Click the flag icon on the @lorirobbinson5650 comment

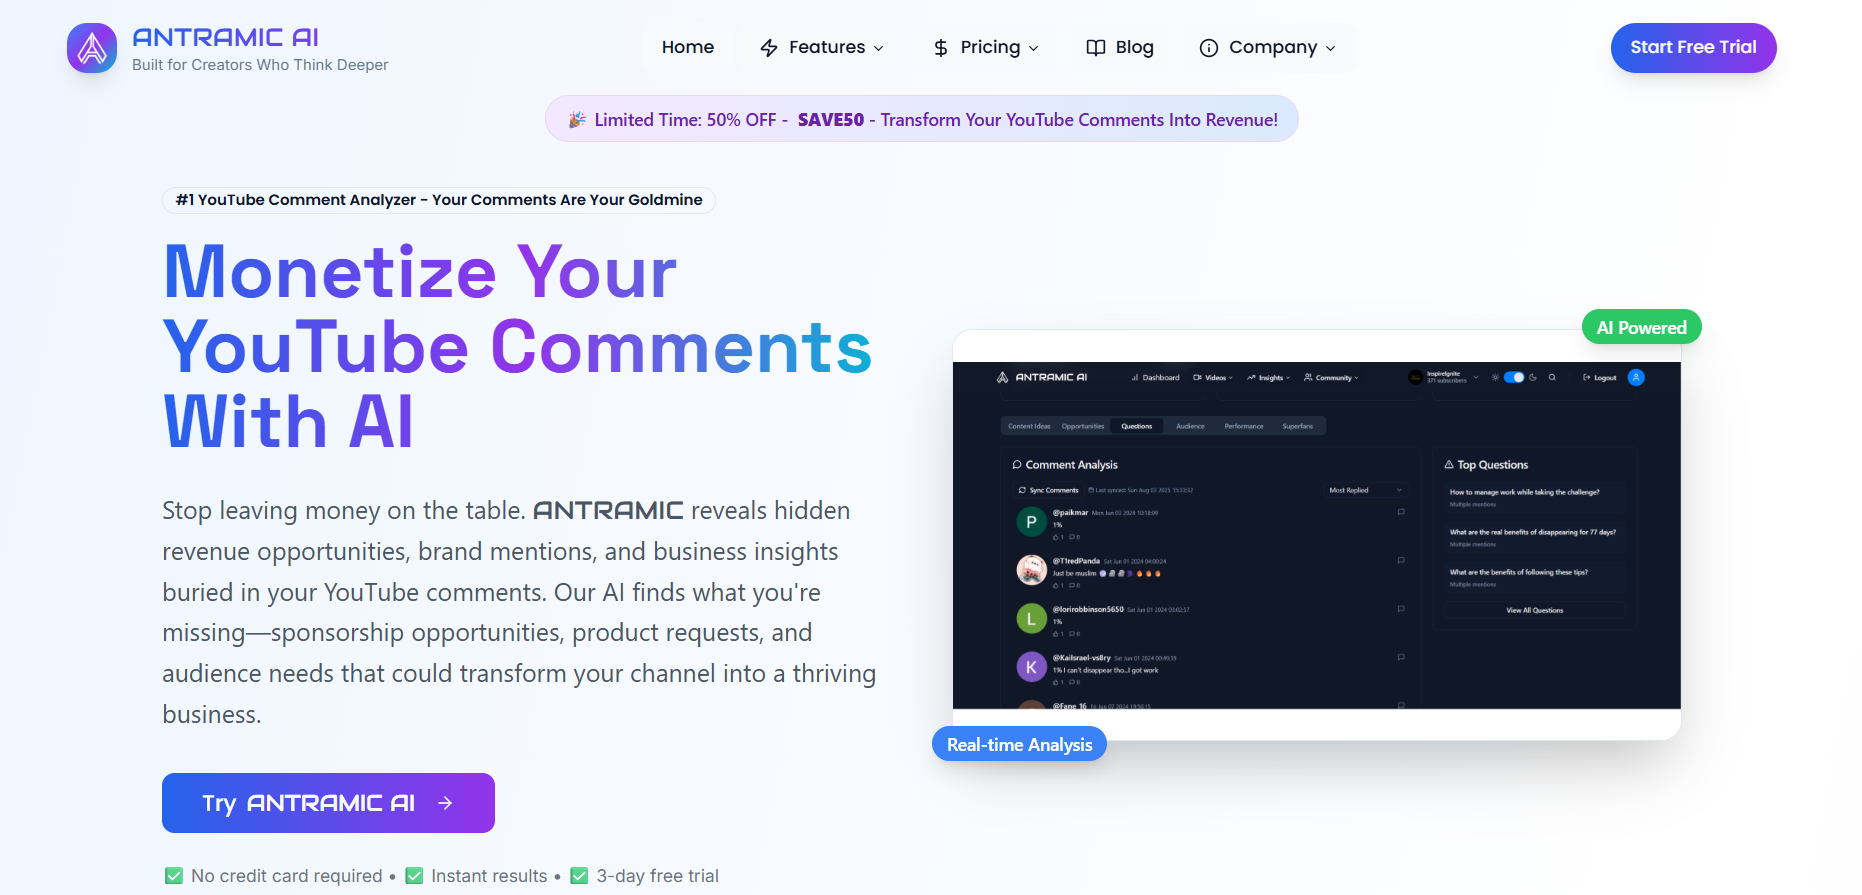point(1401,608)
